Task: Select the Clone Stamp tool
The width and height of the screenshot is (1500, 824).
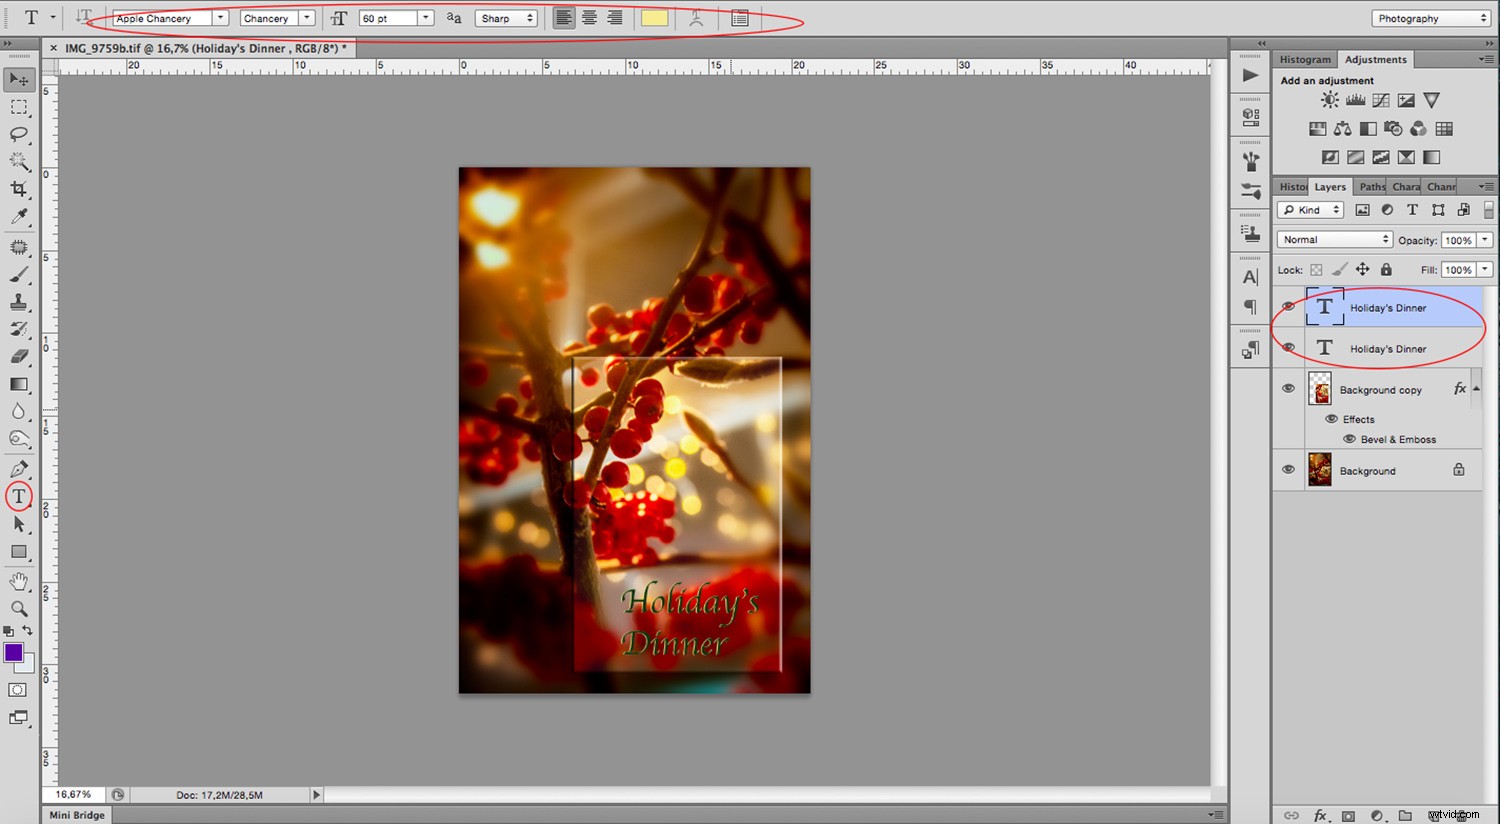Action: pyautogui.click(x=18, y=300)
